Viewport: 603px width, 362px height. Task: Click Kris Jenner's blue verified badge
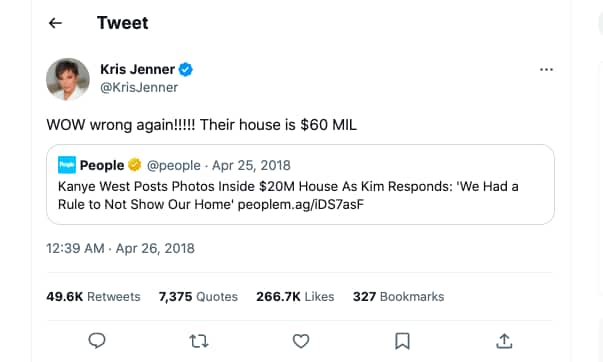pyautogui.click(x=186, y=70)
